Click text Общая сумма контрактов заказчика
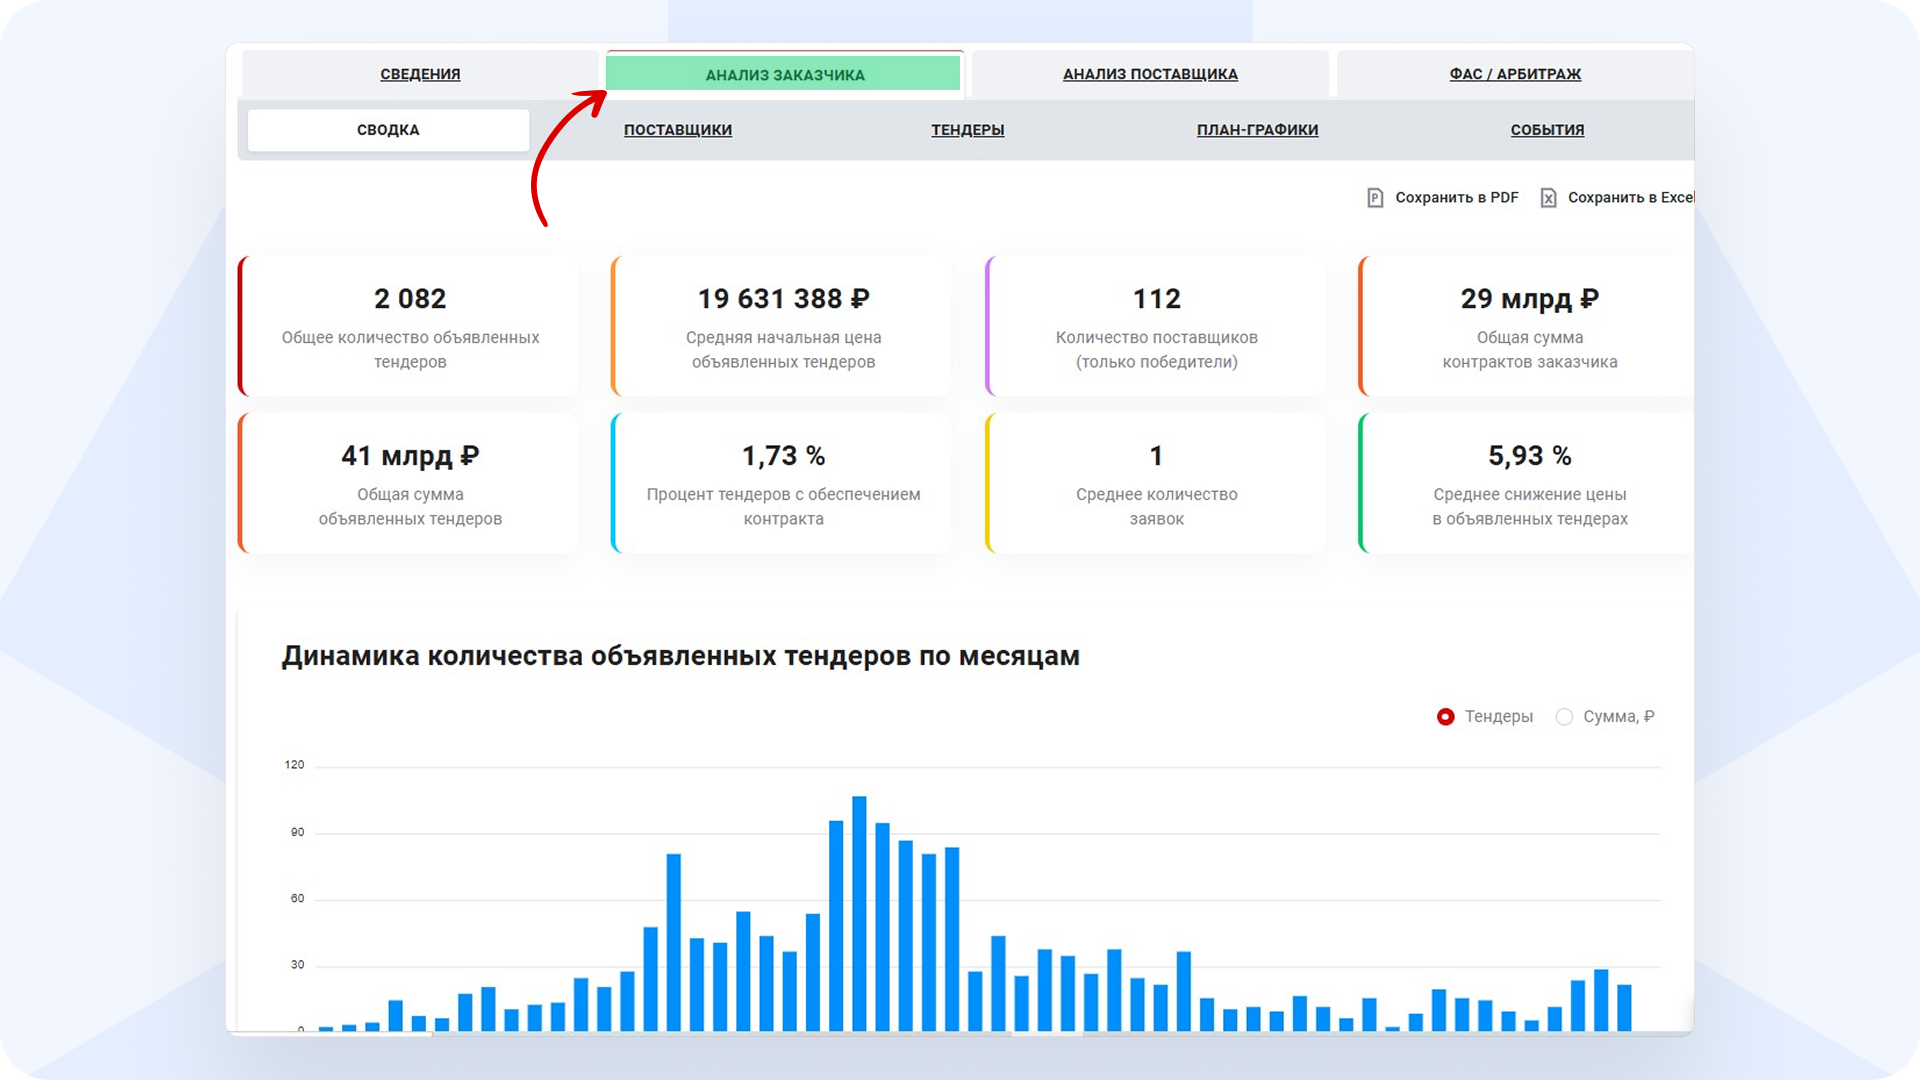This screenshot has width=1920, height=1080. pos(1530,350)
